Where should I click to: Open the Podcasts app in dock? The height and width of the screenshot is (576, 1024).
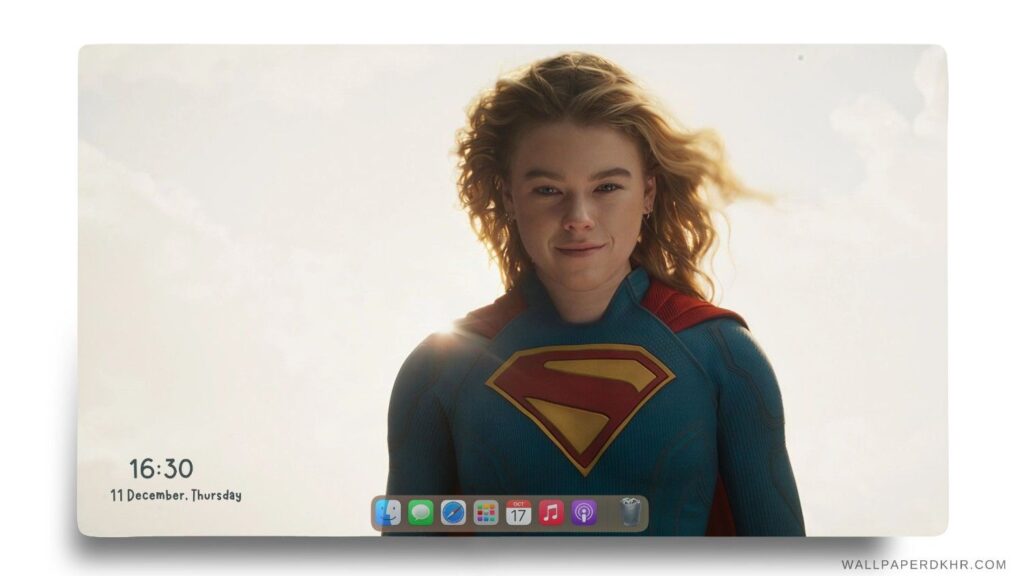tap(584, 513)
